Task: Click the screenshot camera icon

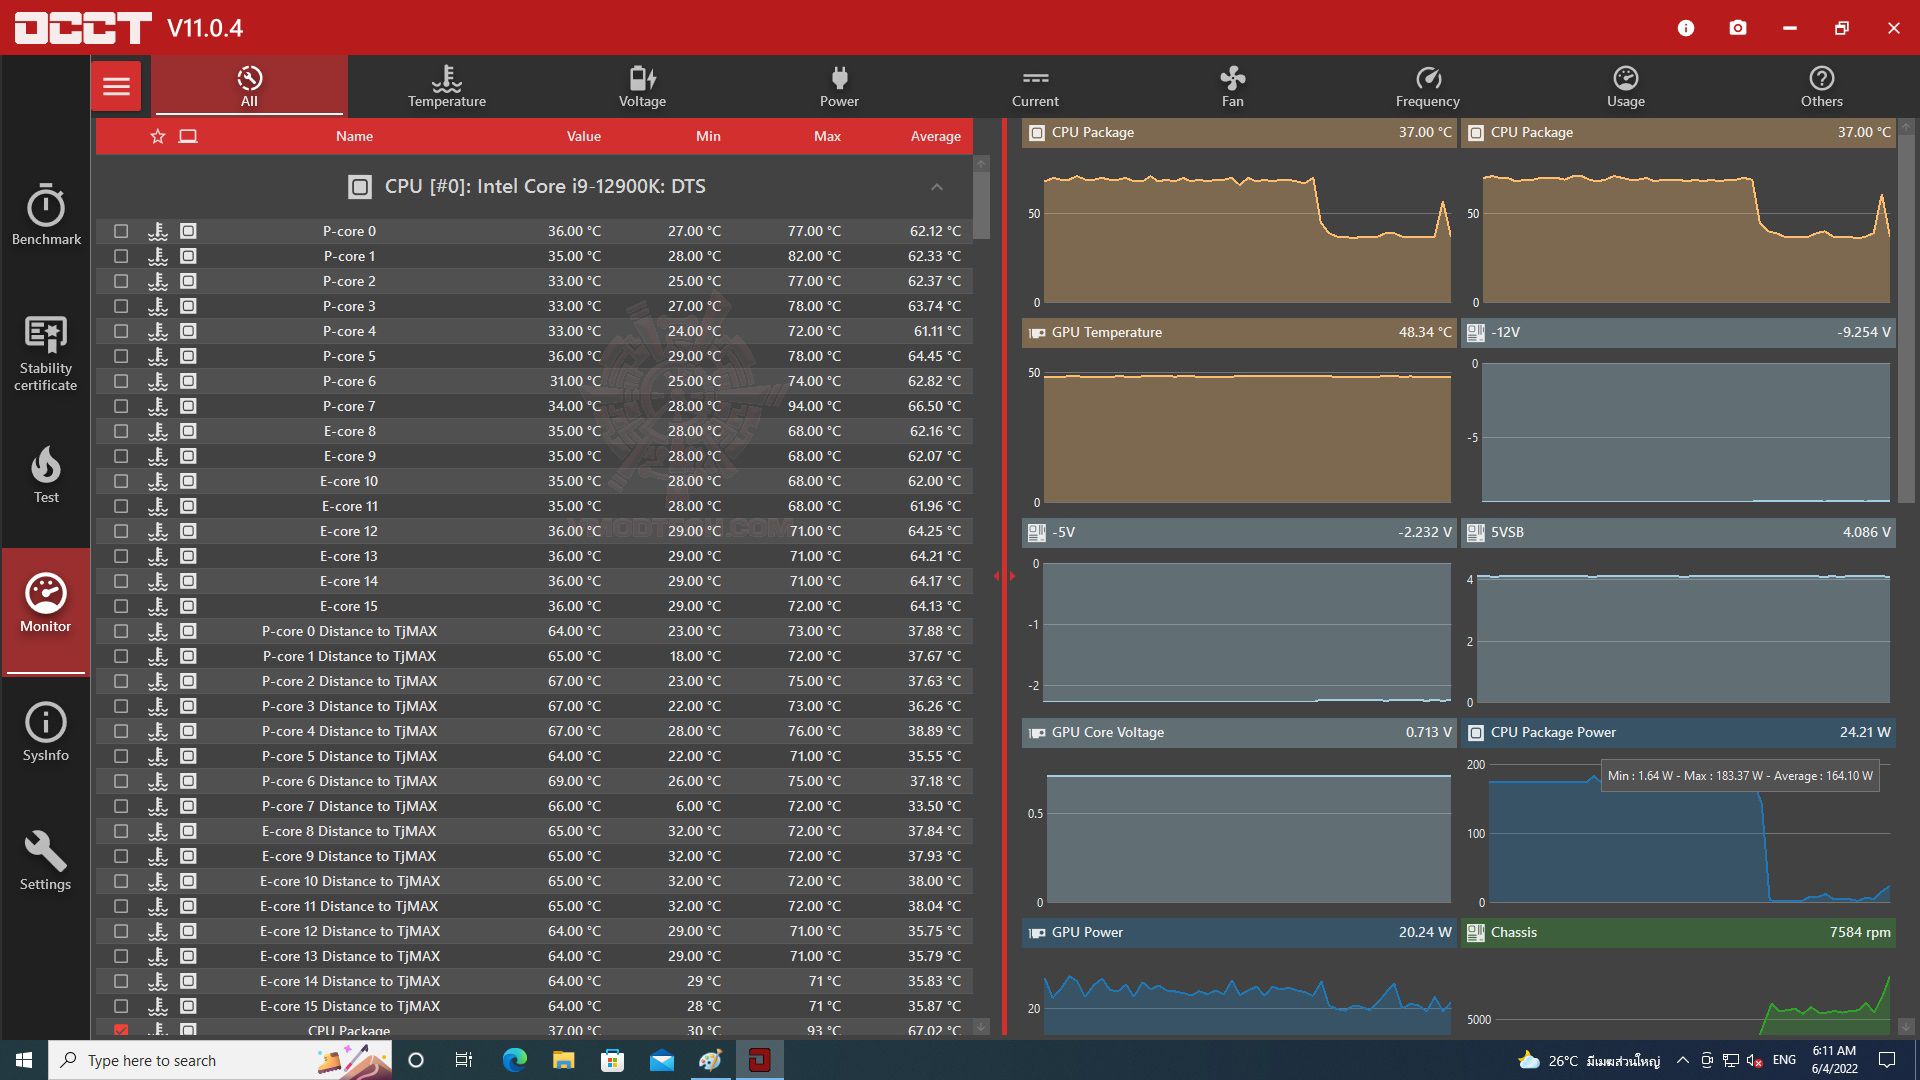Action: tap(1738, 28)
